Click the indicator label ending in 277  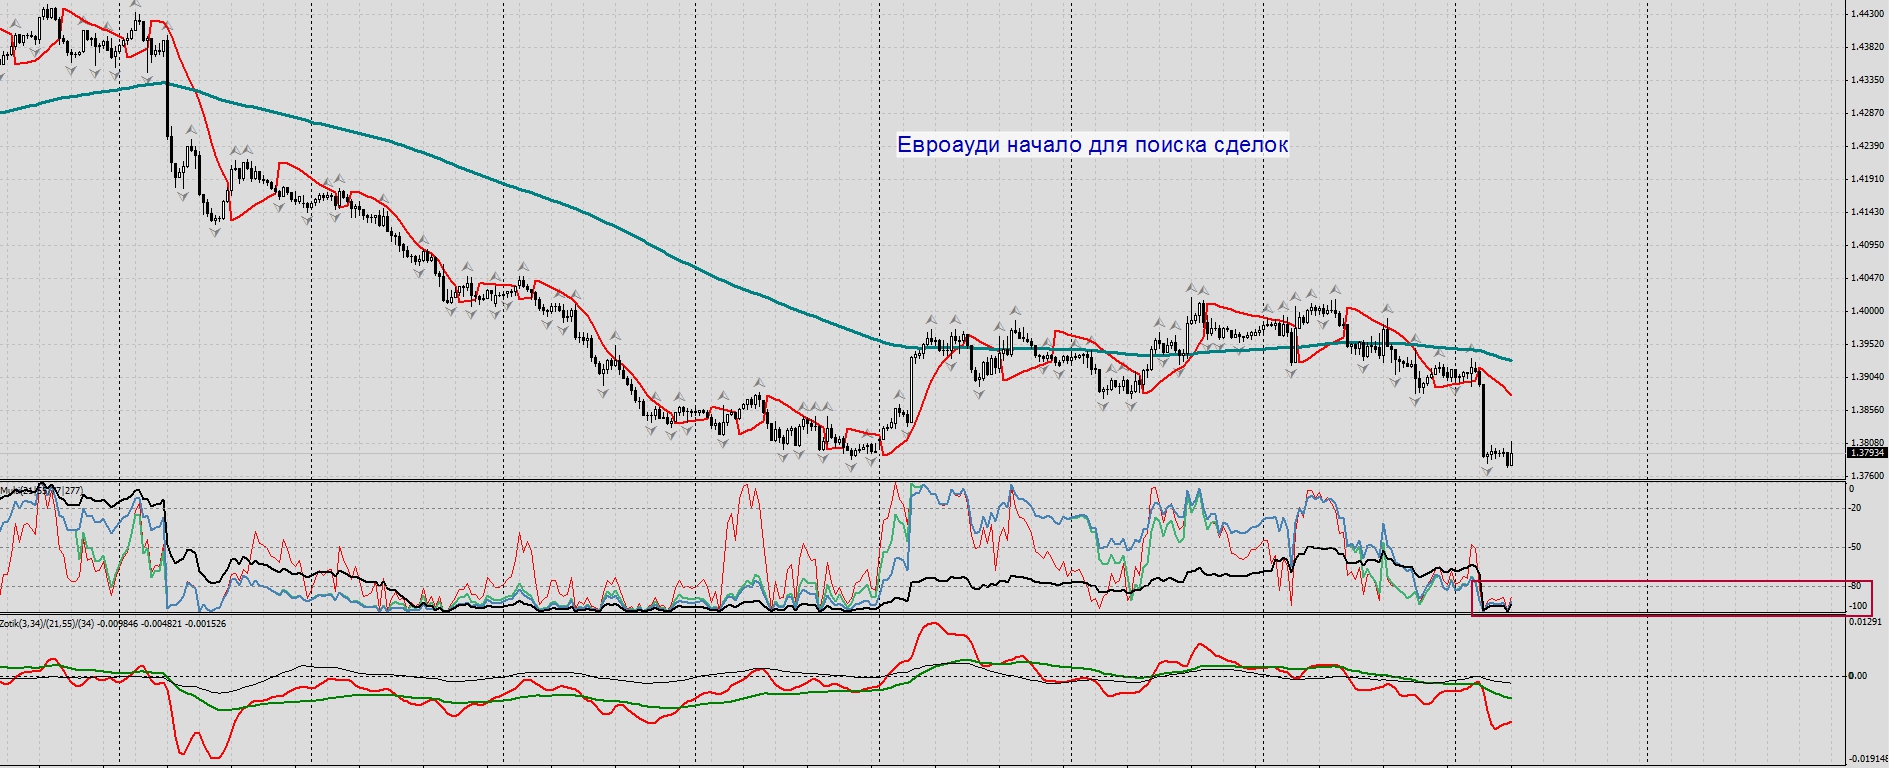(x=42, y=491)
